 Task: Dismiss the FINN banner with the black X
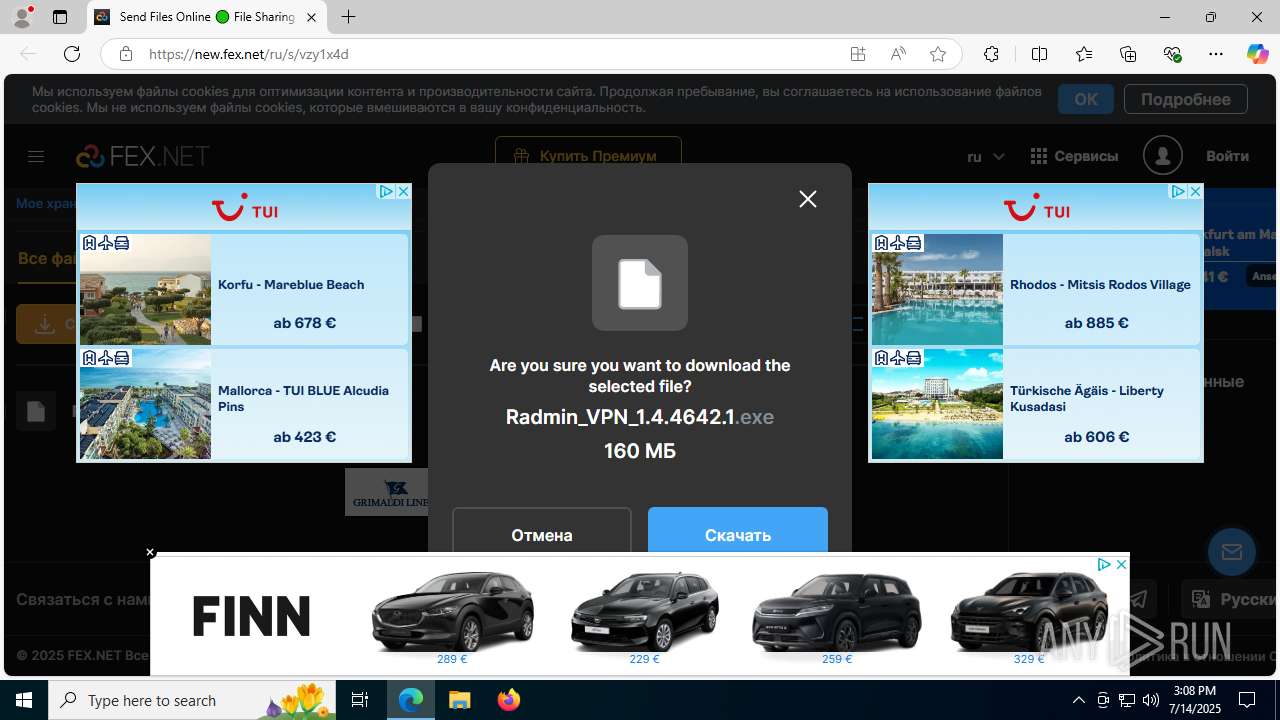point(150,552)
